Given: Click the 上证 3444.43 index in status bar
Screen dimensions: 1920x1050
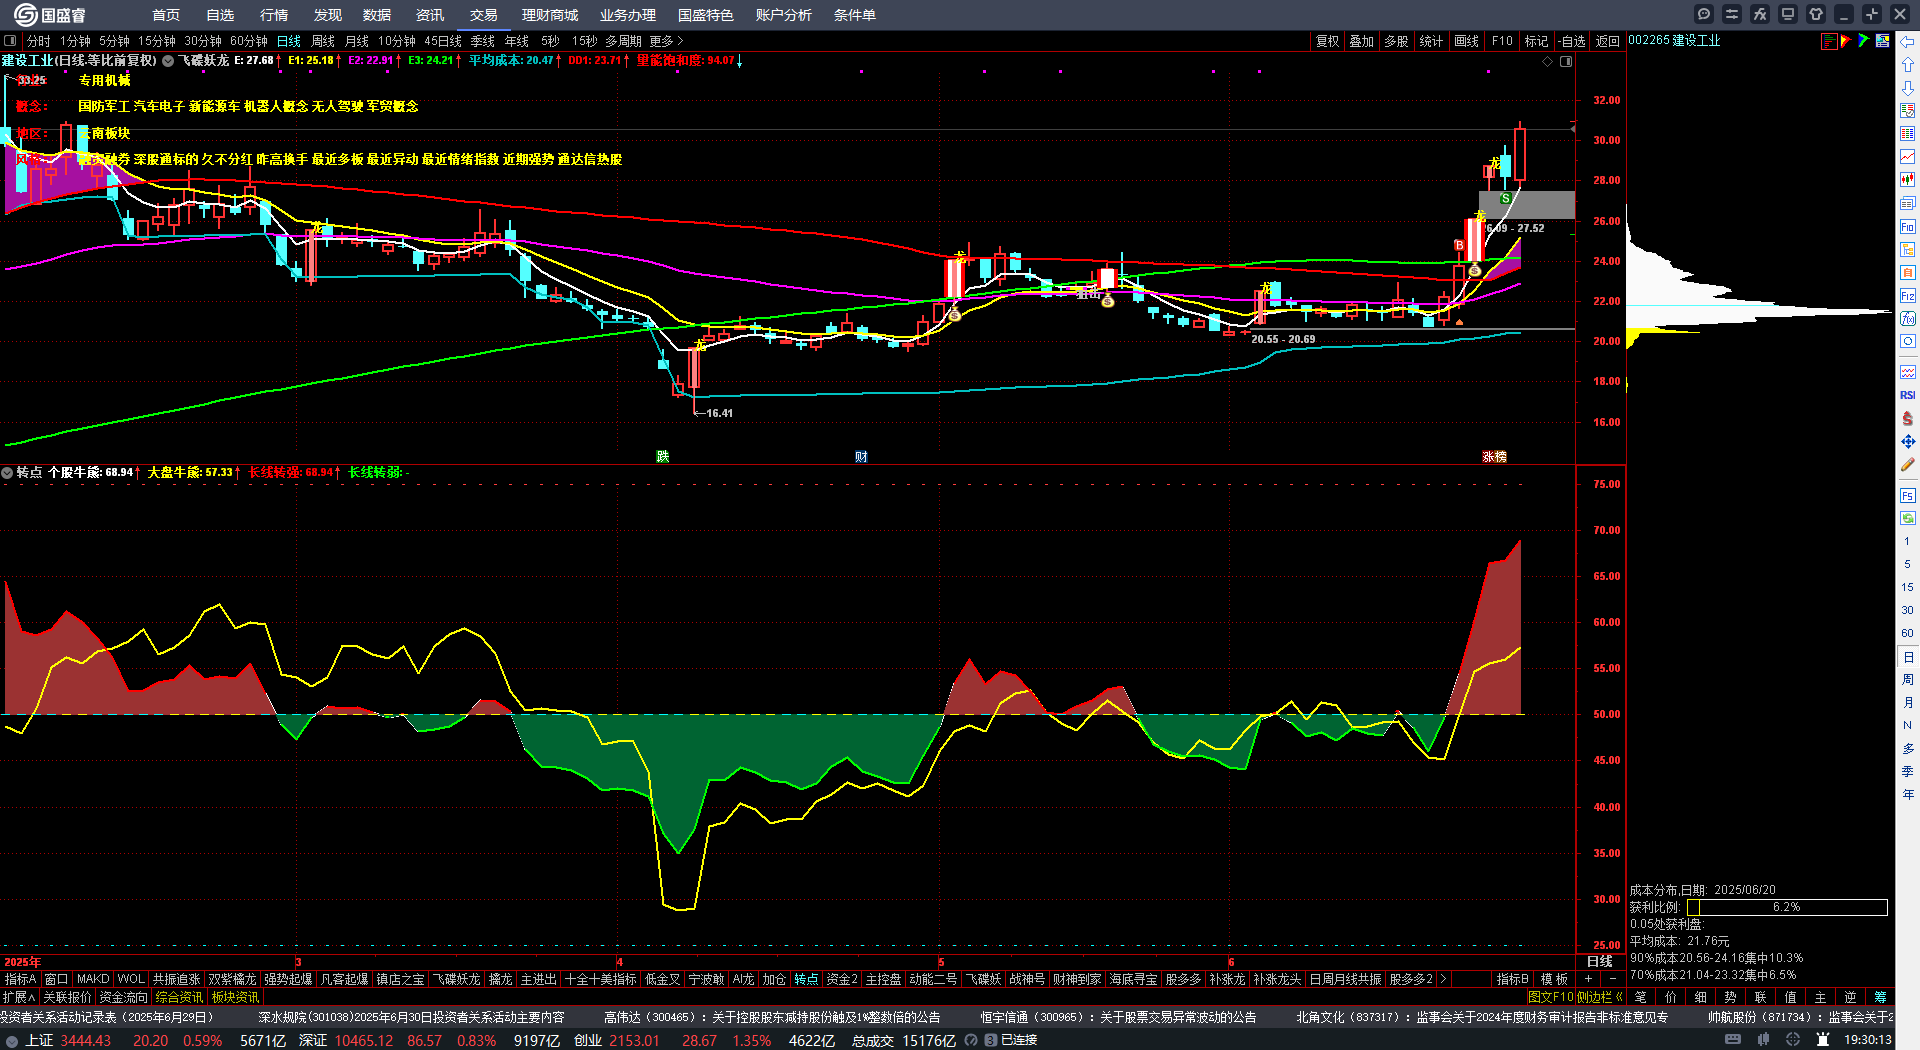Looking at the screenshot, I should (x=68, y=1040).
